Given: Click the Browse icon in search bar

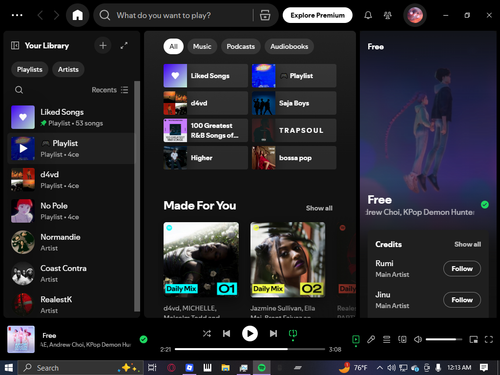Looking at the screenshot, I should [x=265, y=15].
